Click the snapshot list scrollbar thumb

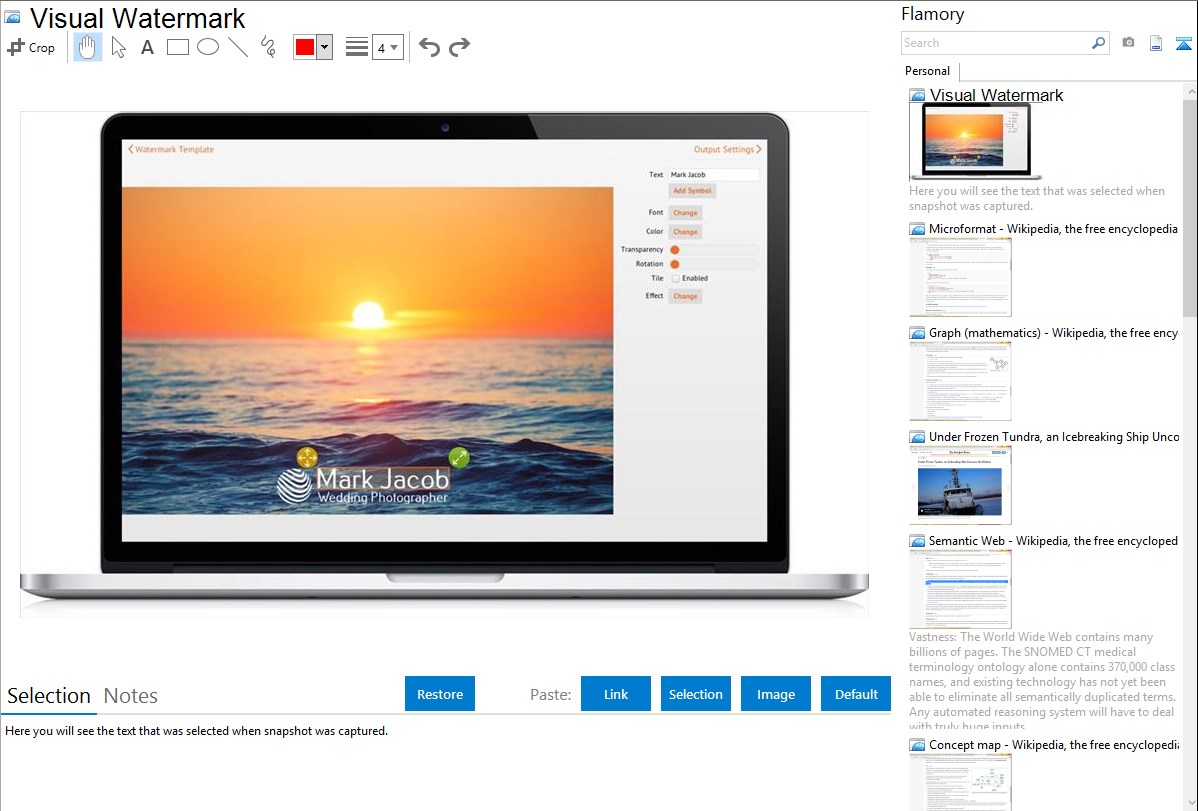click(x=1190, y=208)
